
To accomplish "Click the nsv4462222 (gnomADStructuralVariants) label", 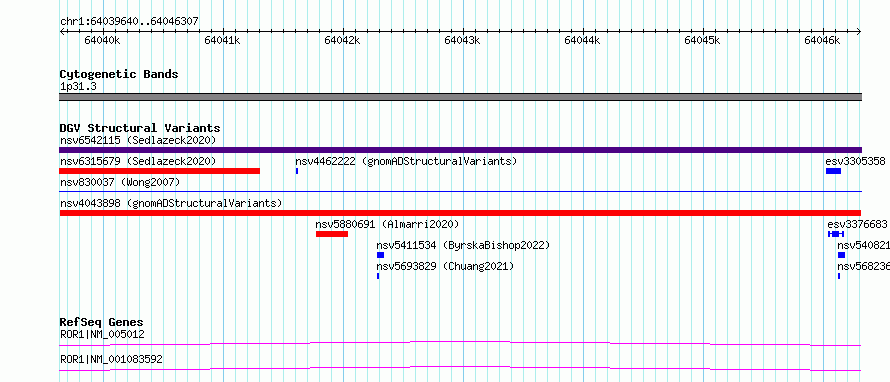I will pyautogui.click(x=406, y=161).
